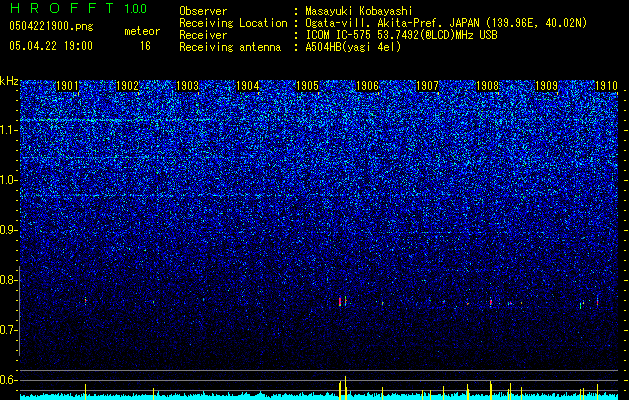This screenshot has width=629, height=400.
Task: Click the 1904 time marker
Action: [248, 86]
